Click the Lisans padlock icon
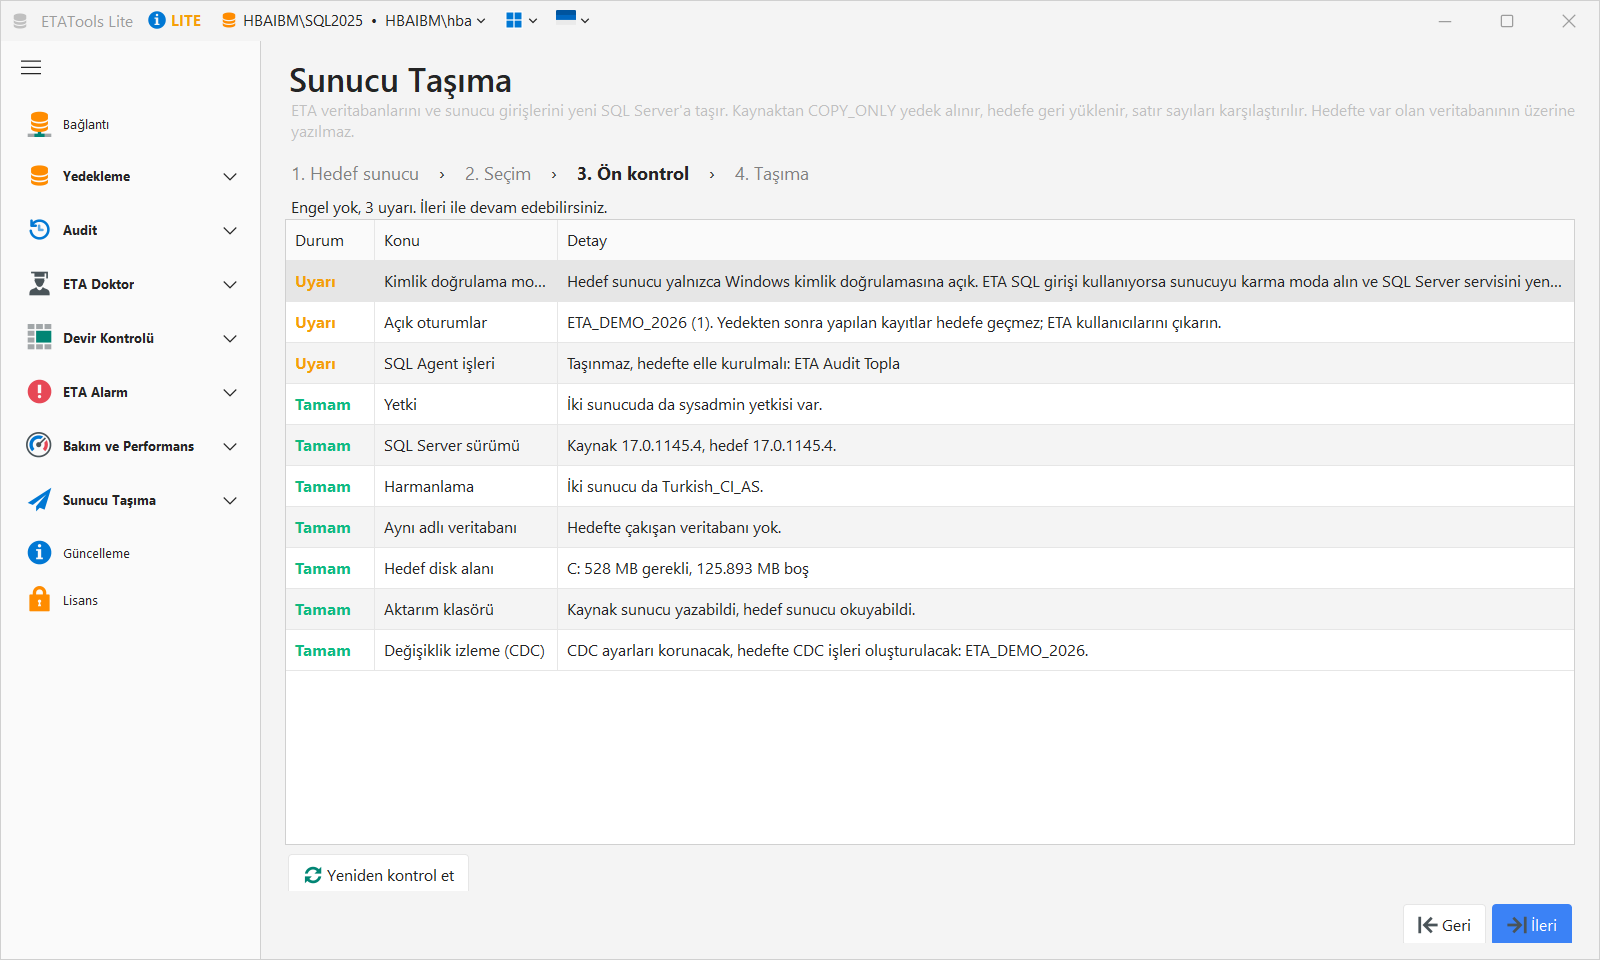 pos(39,600)
